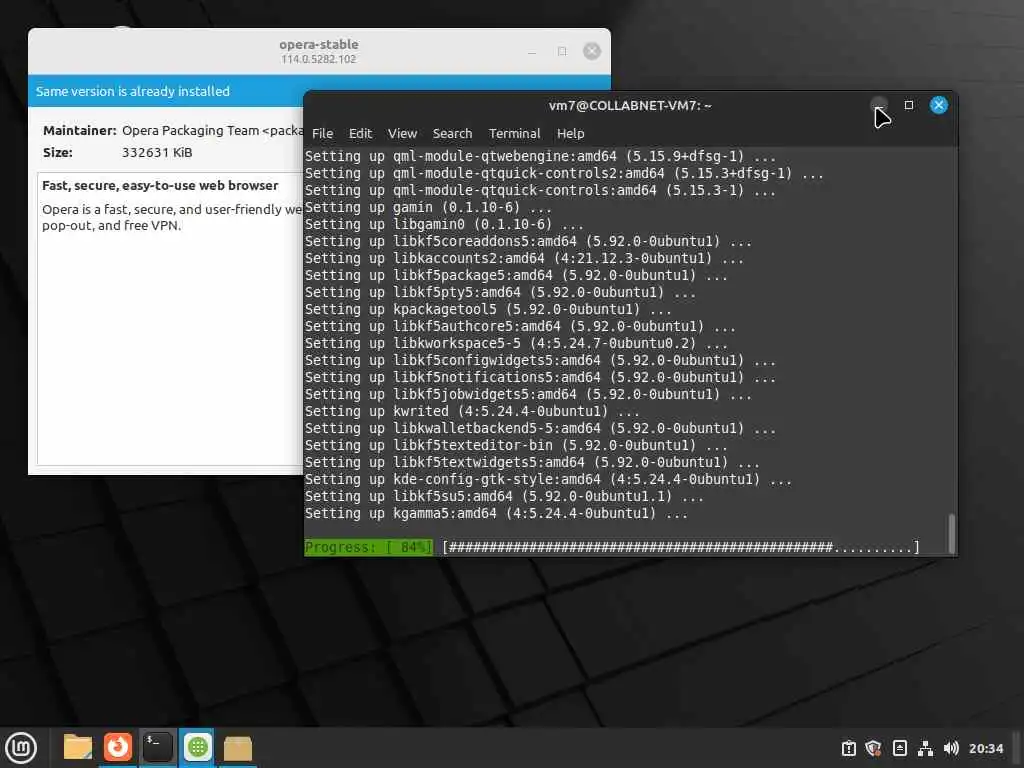Viewport: 1024px width, 768px height.
Task: Switch to the Terminal taskbar button
Action: 157,747
